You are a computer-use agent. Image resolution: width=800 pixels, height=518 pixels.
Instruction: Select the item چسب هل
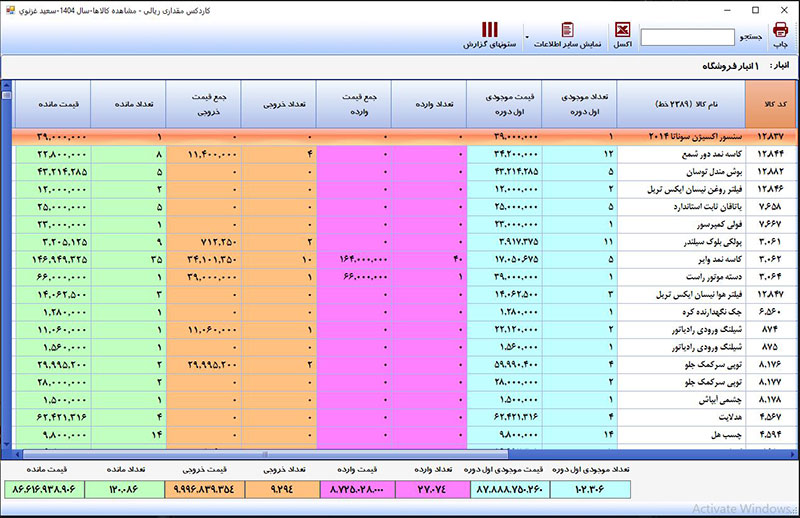(727, 435)
